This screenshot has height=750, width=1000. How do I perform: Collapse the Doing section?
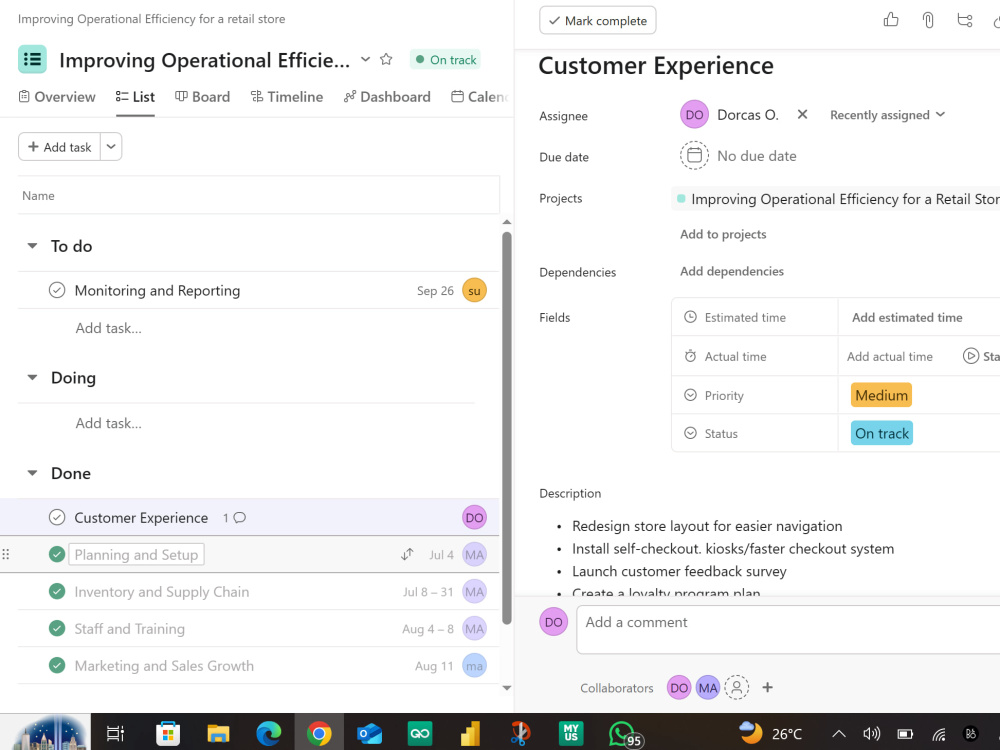(x=32, y=378)
